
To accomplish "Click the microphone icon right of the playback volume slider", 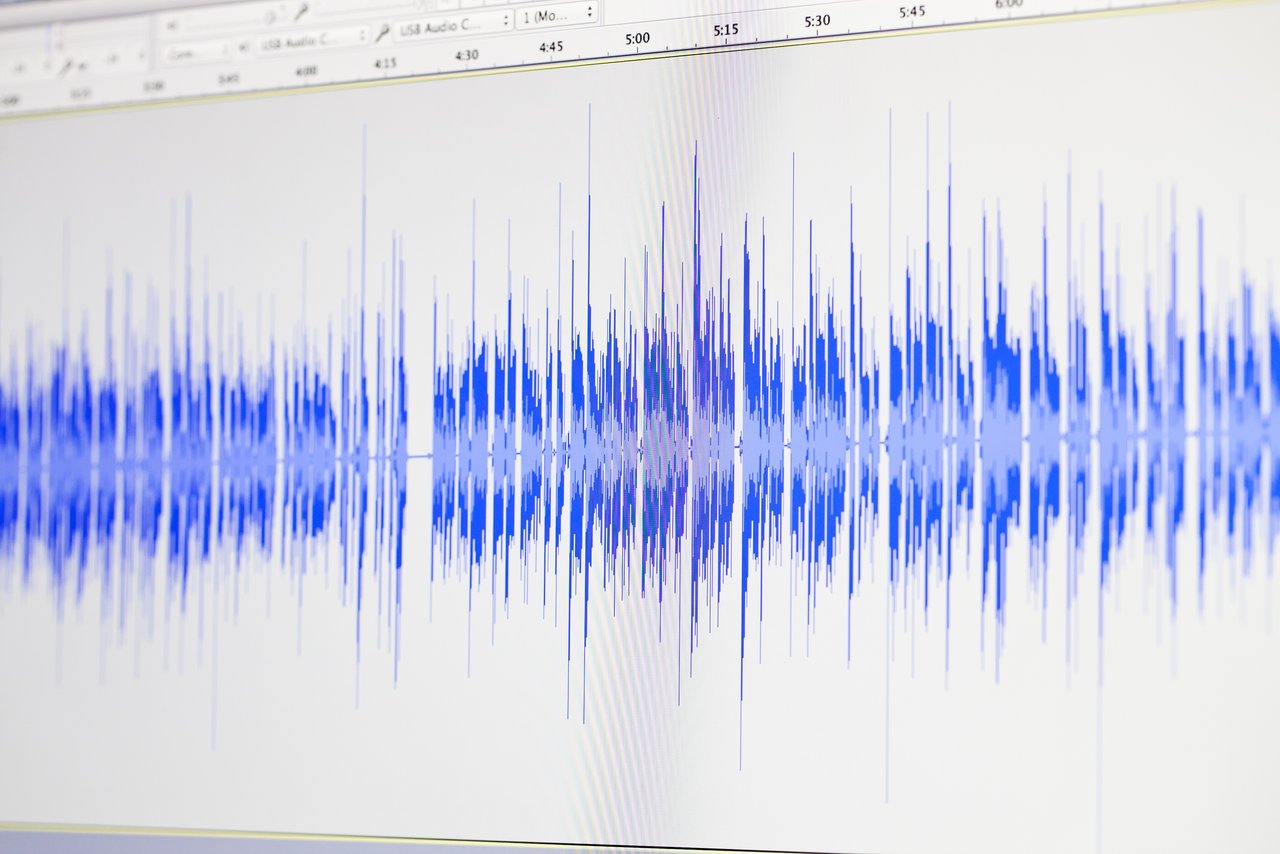I will coord(300,12).
